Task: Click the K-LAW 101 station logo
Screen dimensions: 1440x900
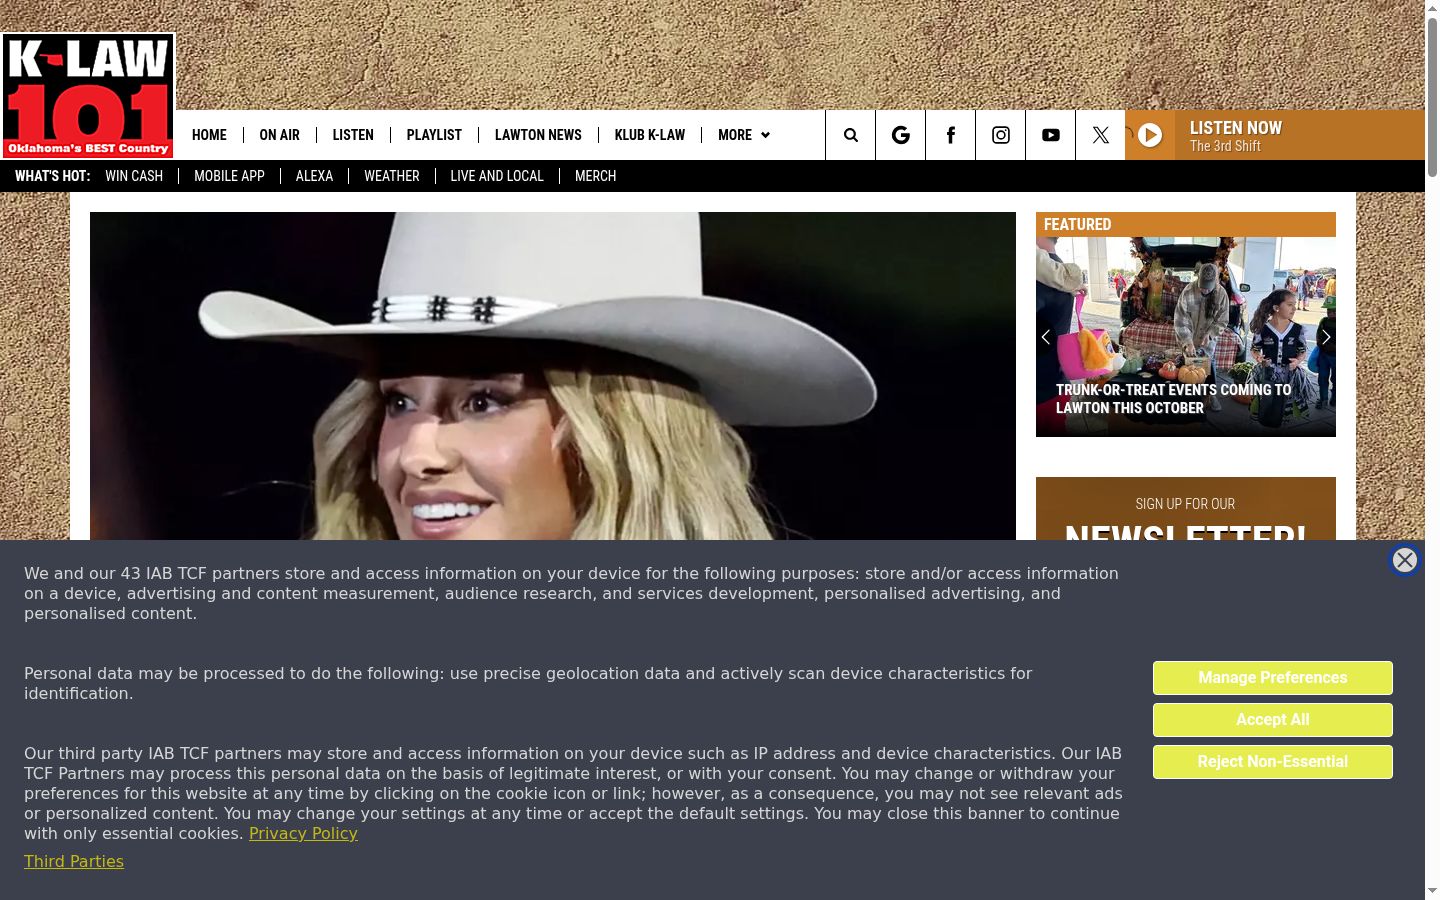Action: coord(88,96)
